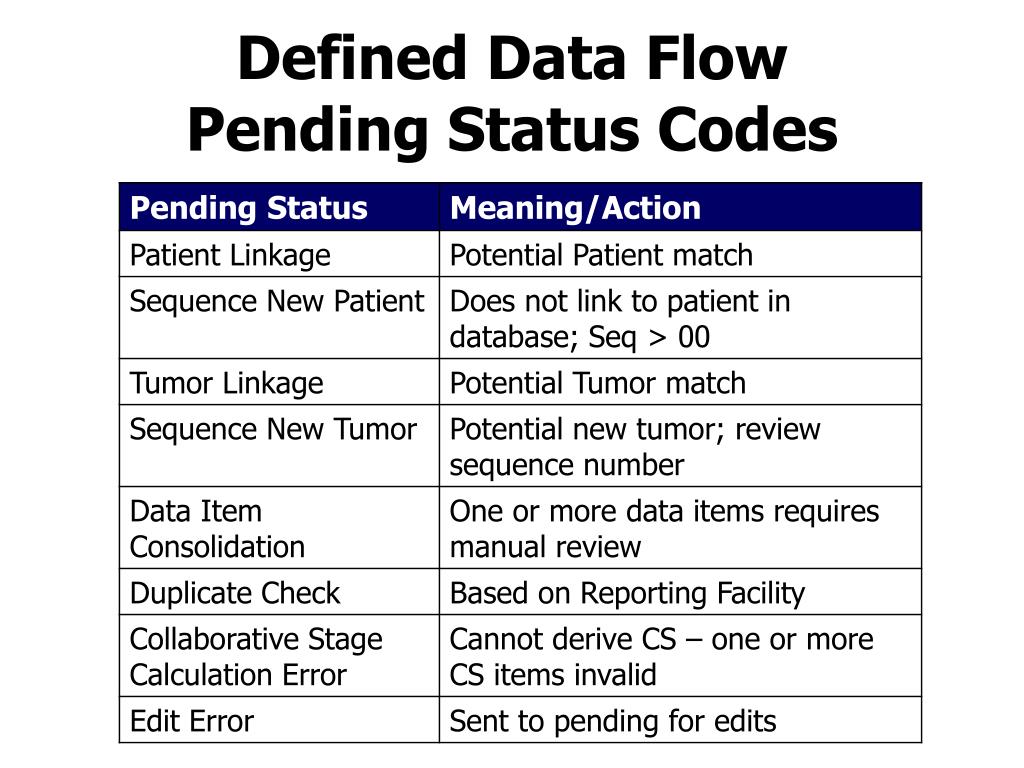Click the 'Potential new tumor; review' cell
The width and height of the screenshot is (1024, 768).
point(680,445)
